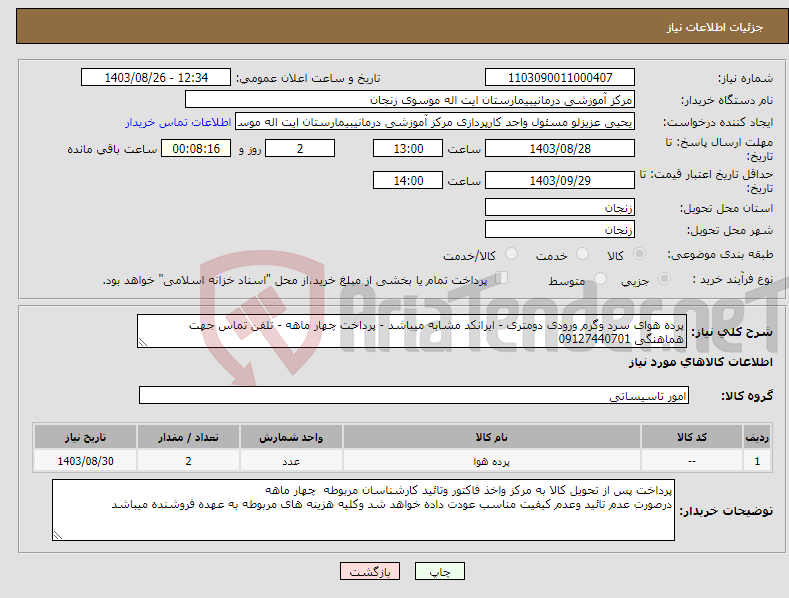Click the شرح کلی نیاز label
The width and height of the screenshot is (789, 598).
732,332
